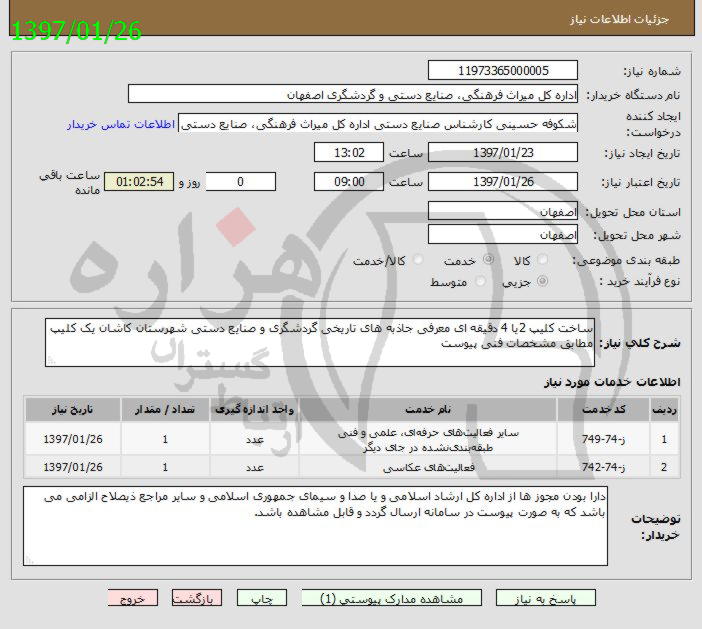
Task: Click the request creator name field
Action: coord(378,123)
